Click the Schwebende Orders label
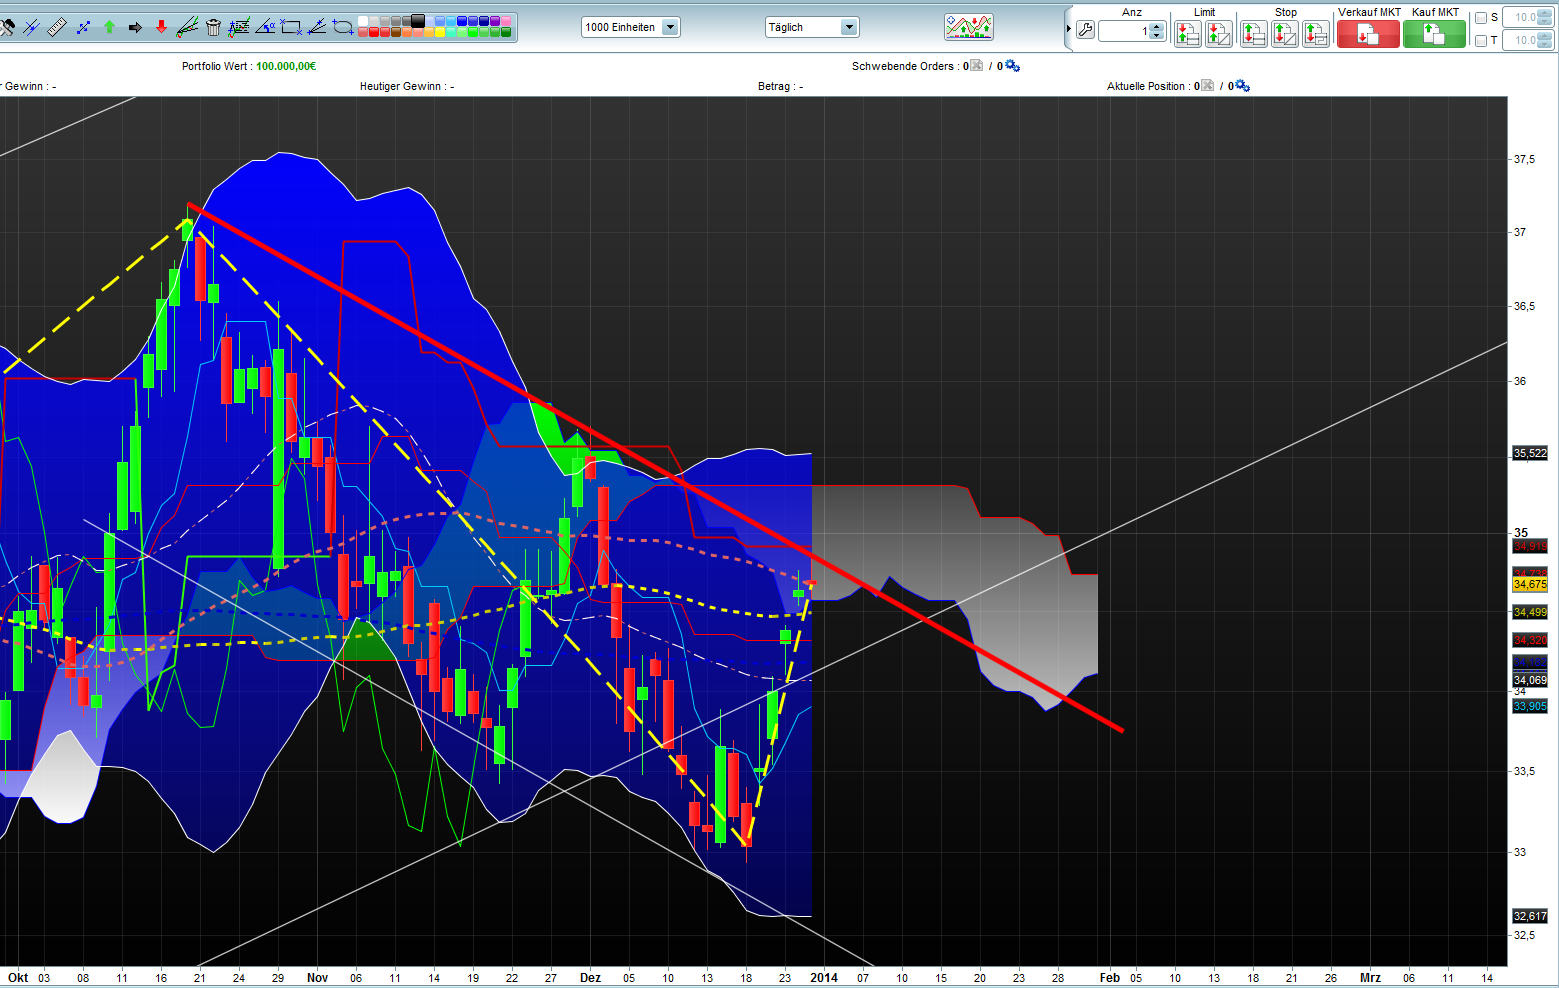 point(903,66)
